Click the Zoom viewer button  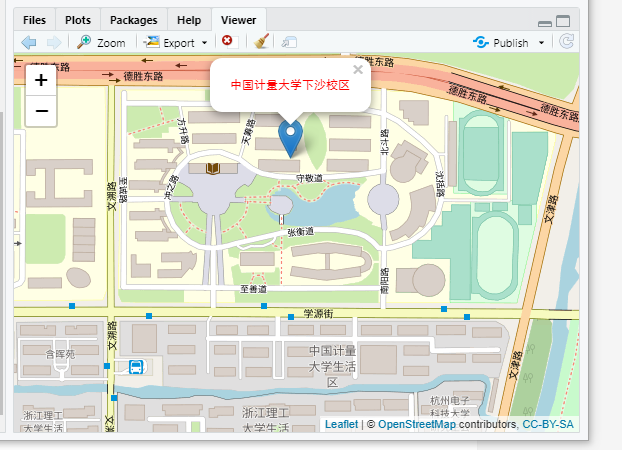[102, 42]
